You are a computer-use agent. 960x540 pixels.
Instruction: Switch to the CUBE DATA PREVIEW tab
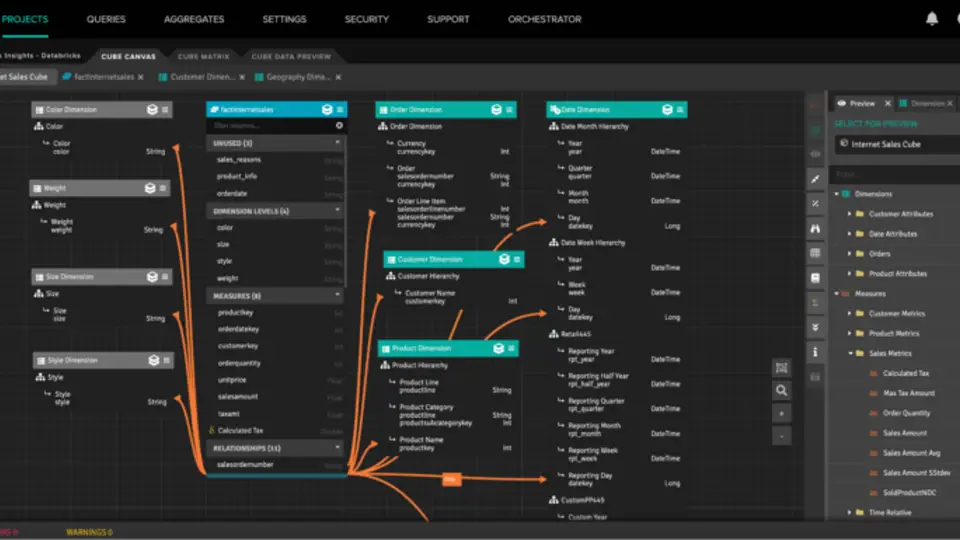click(291, 56)
